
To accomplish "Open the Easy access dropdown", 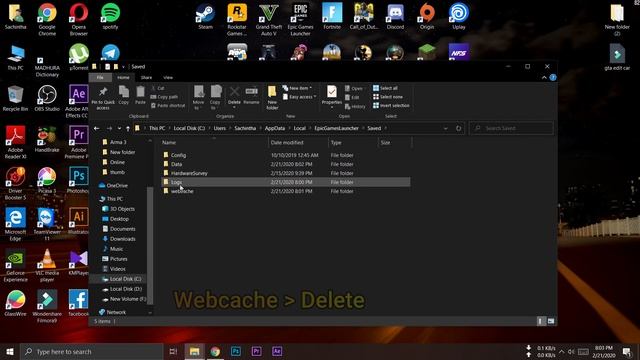I will coord(300,97).
